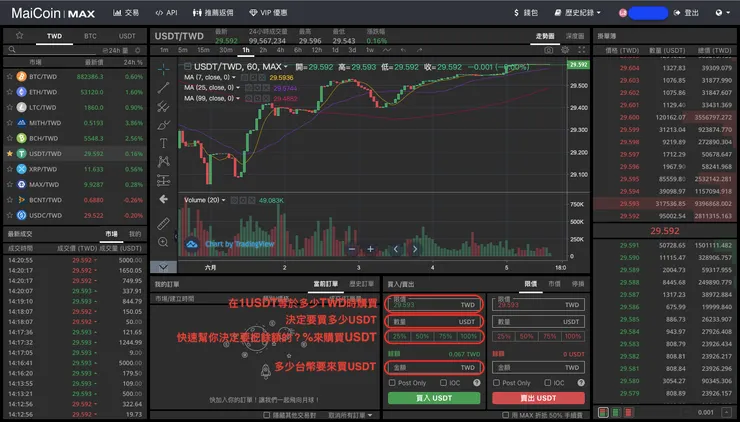Collapse the drawing toolbar with bottom chevron
This screenshot has height=422, width=740.
coord(163,267)
